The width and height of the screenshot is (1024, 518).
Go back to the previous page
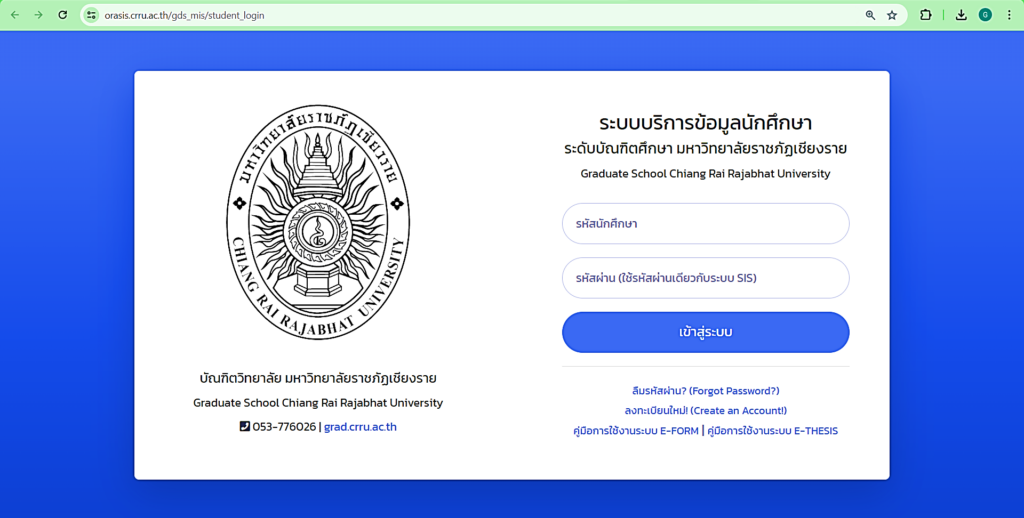pos(14,15)
